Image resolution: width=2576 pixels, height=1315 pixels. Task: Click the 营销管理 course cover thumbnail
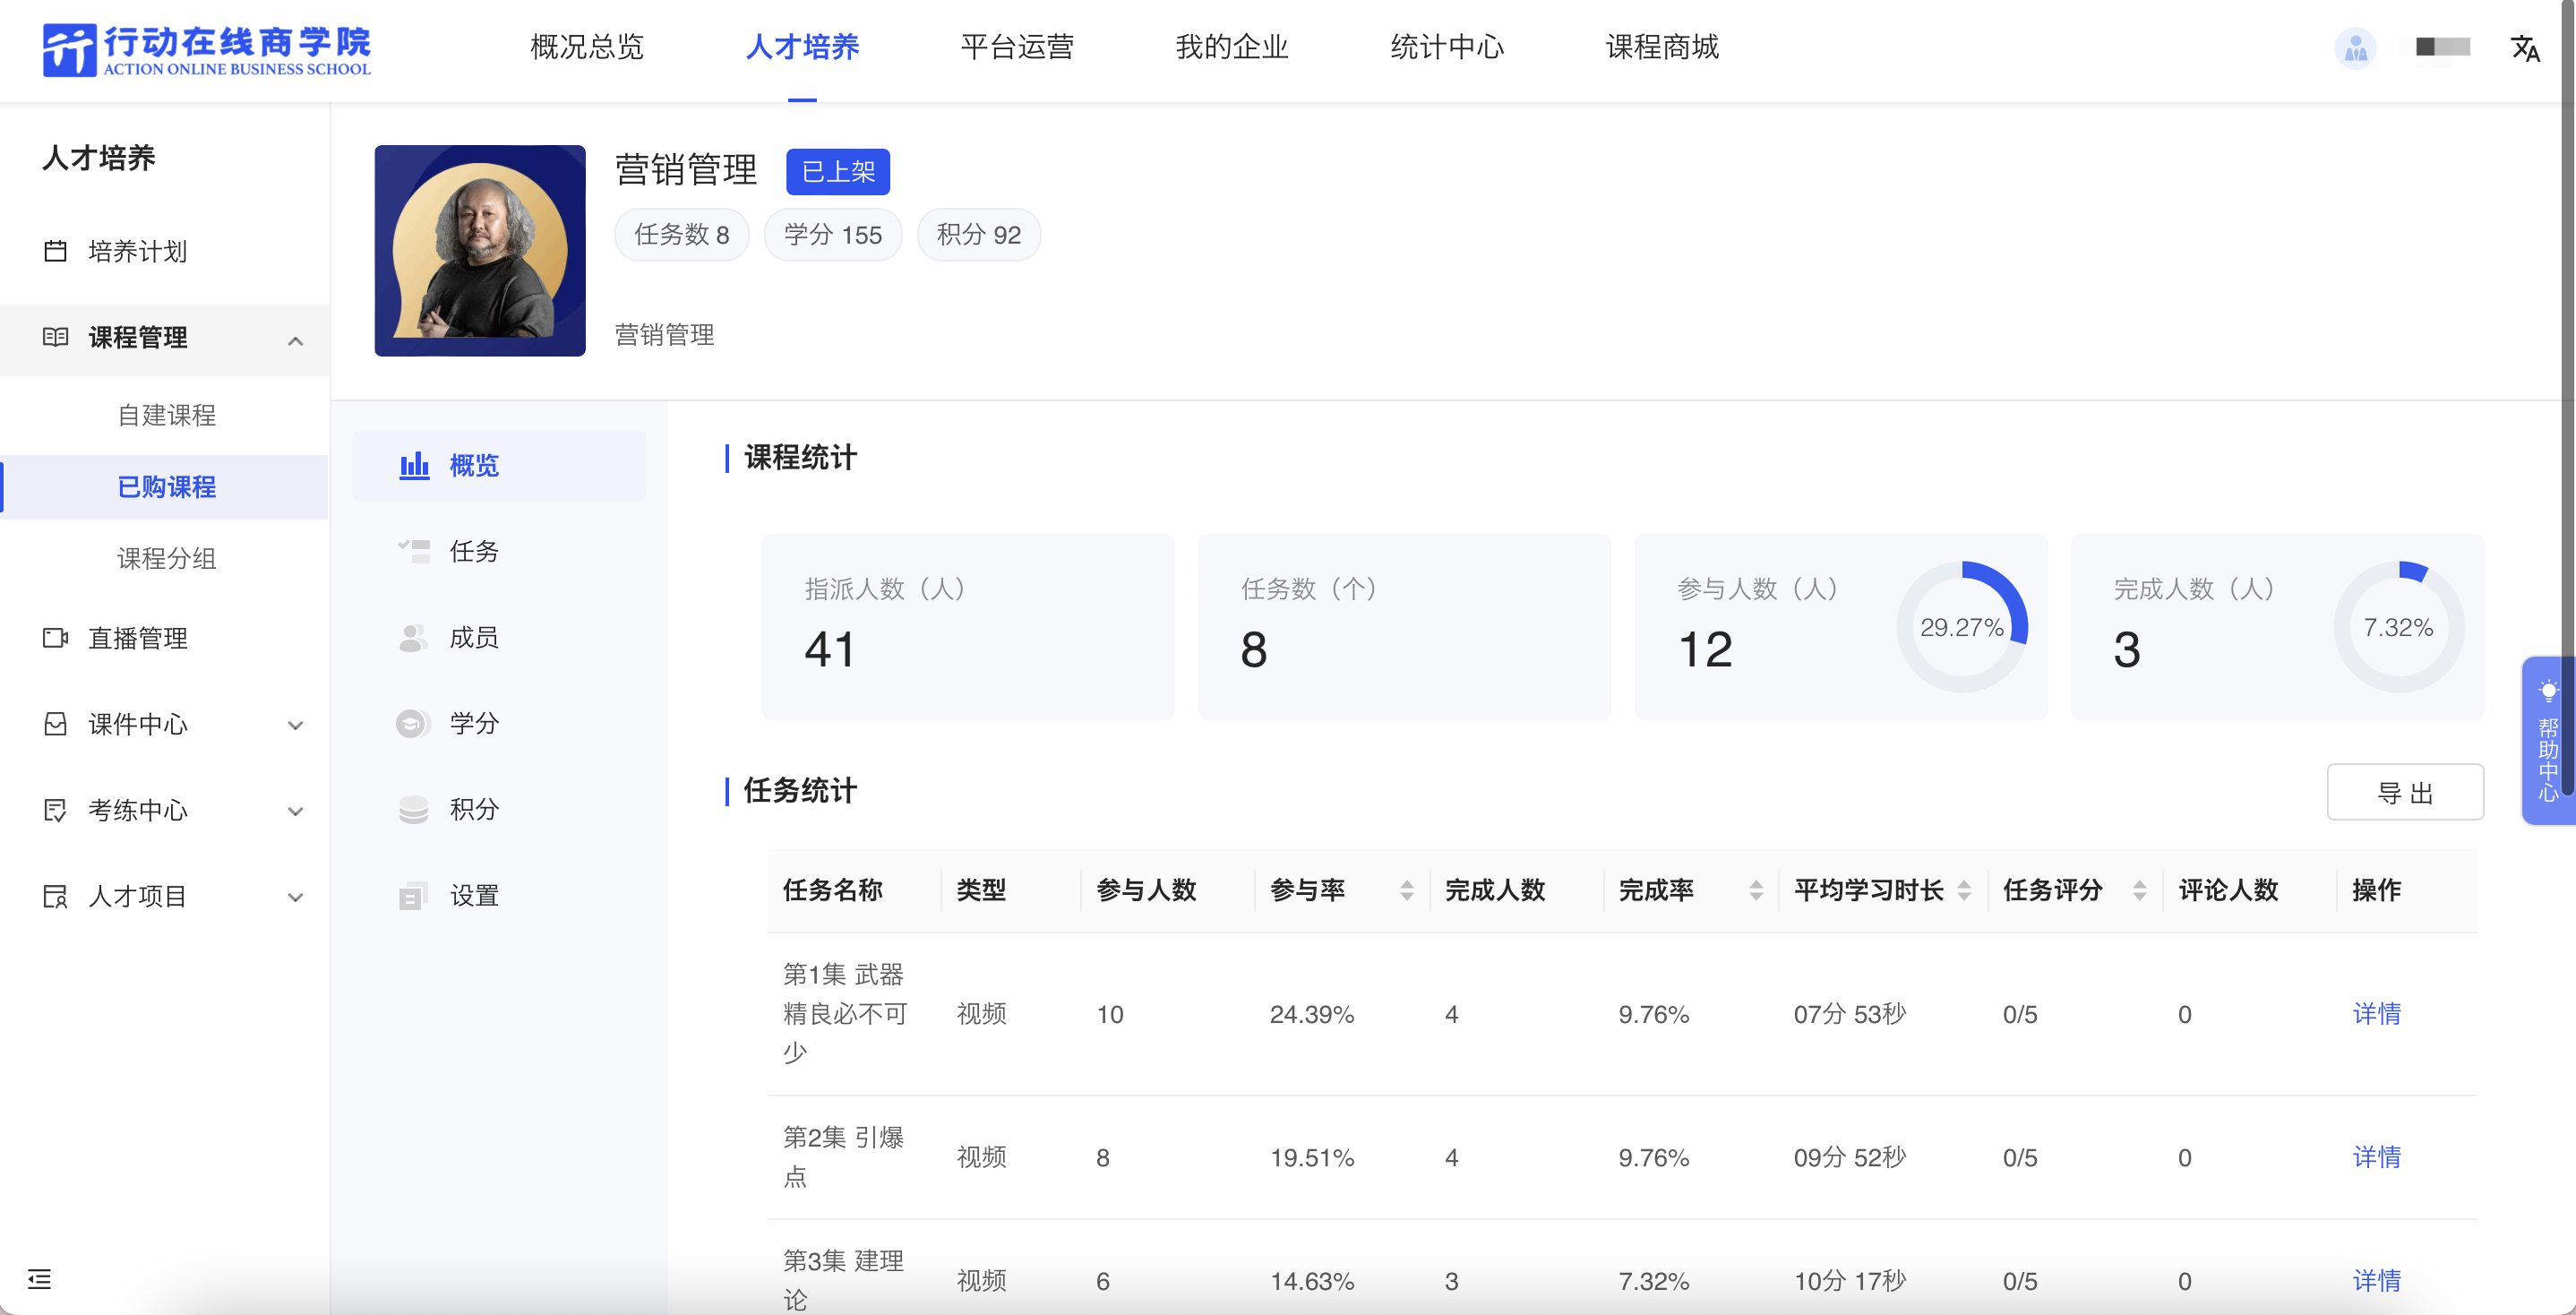point(480,250)
